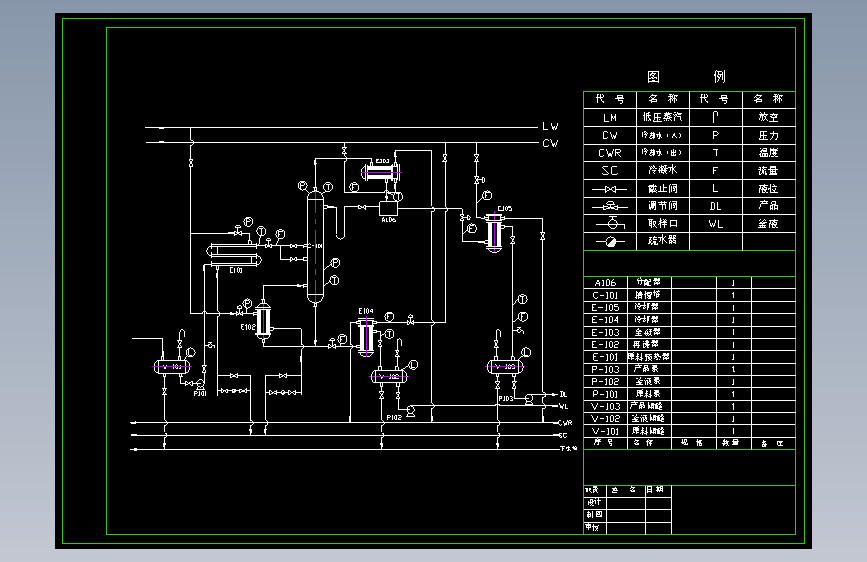Select the E101 preheater exchanger drawing
Viewport: 867px width, 562px height.
tap(234, 255)
